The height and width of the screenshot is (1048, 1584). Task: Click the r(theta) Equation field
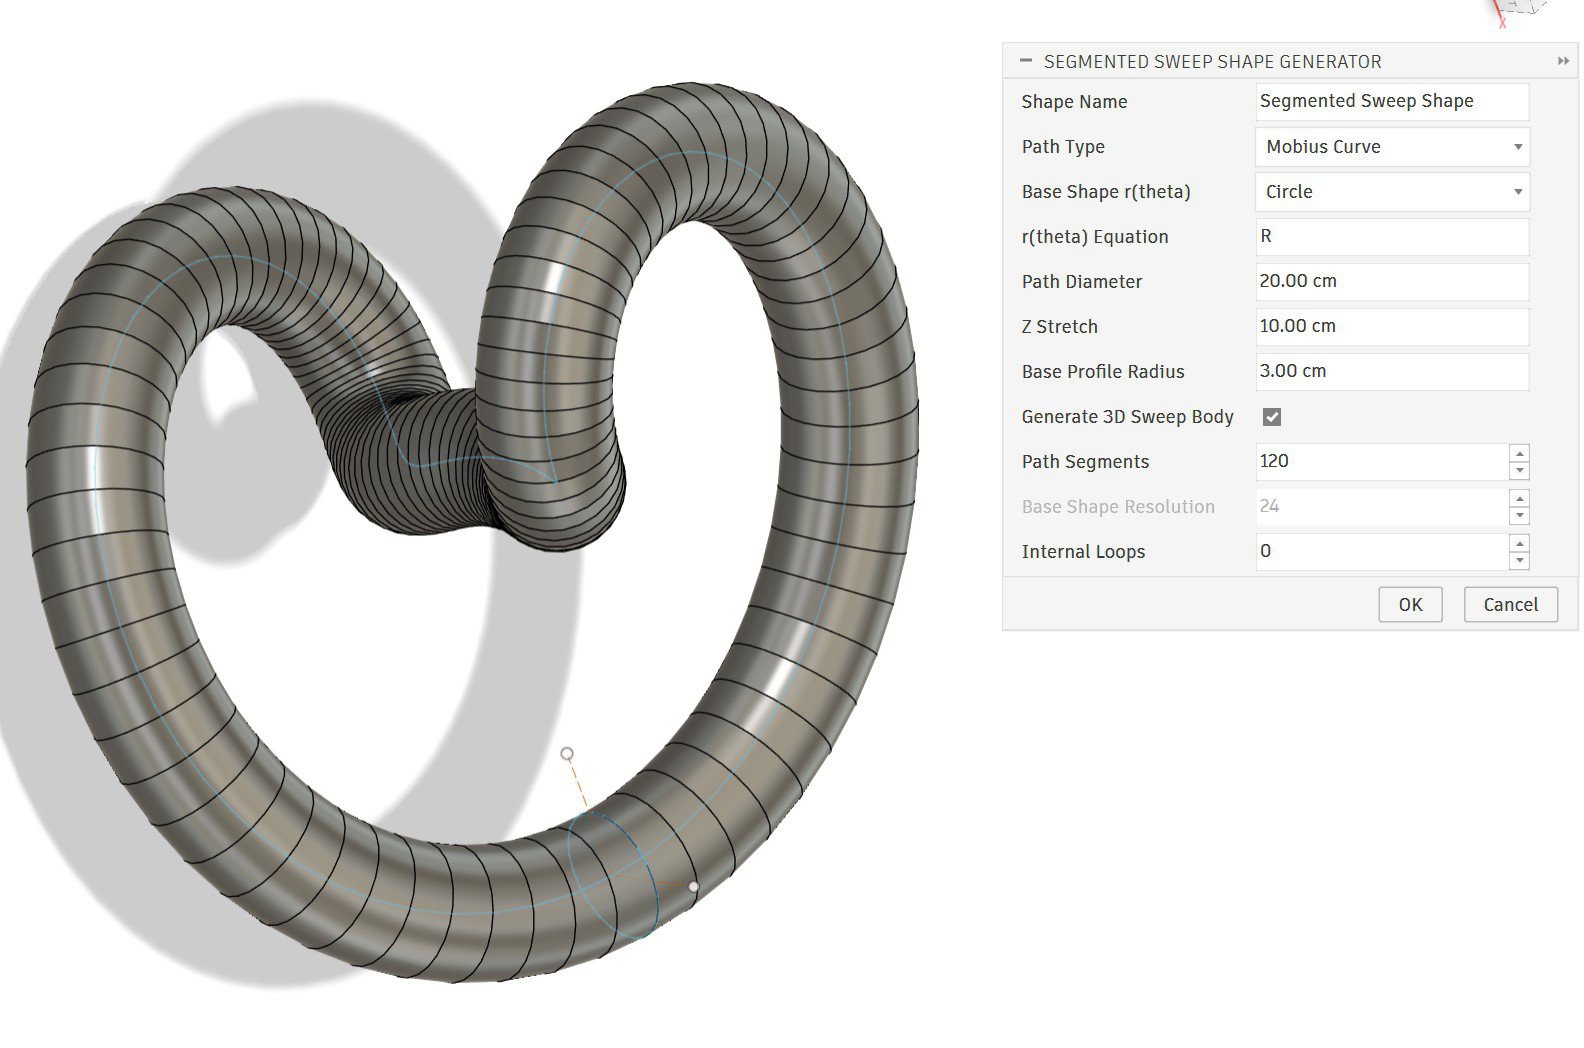pyautogui.click(x=1391, y=237)
